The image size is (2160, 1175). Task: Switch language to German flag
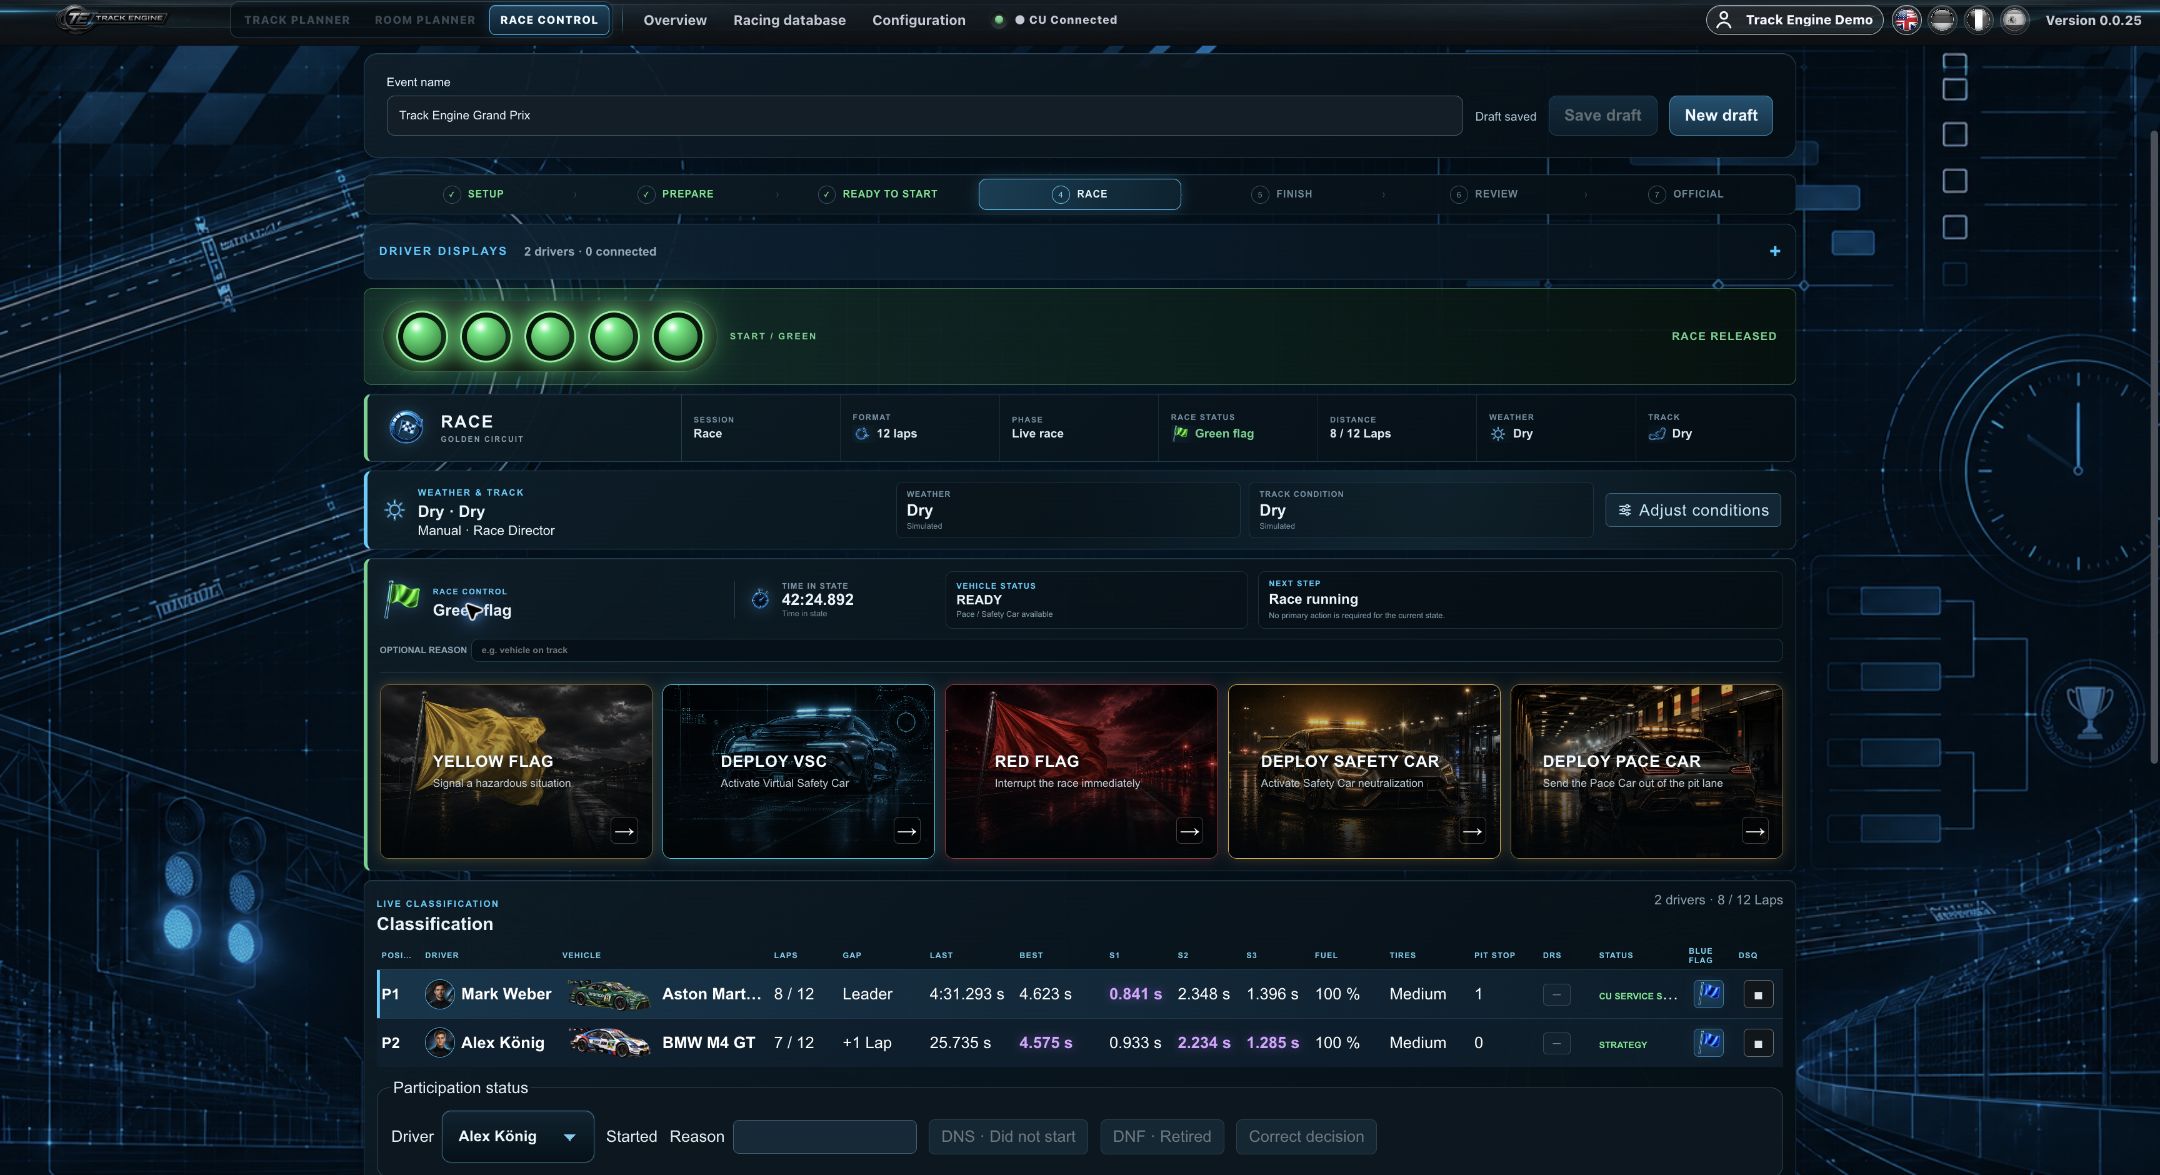tap(1942, 20)
